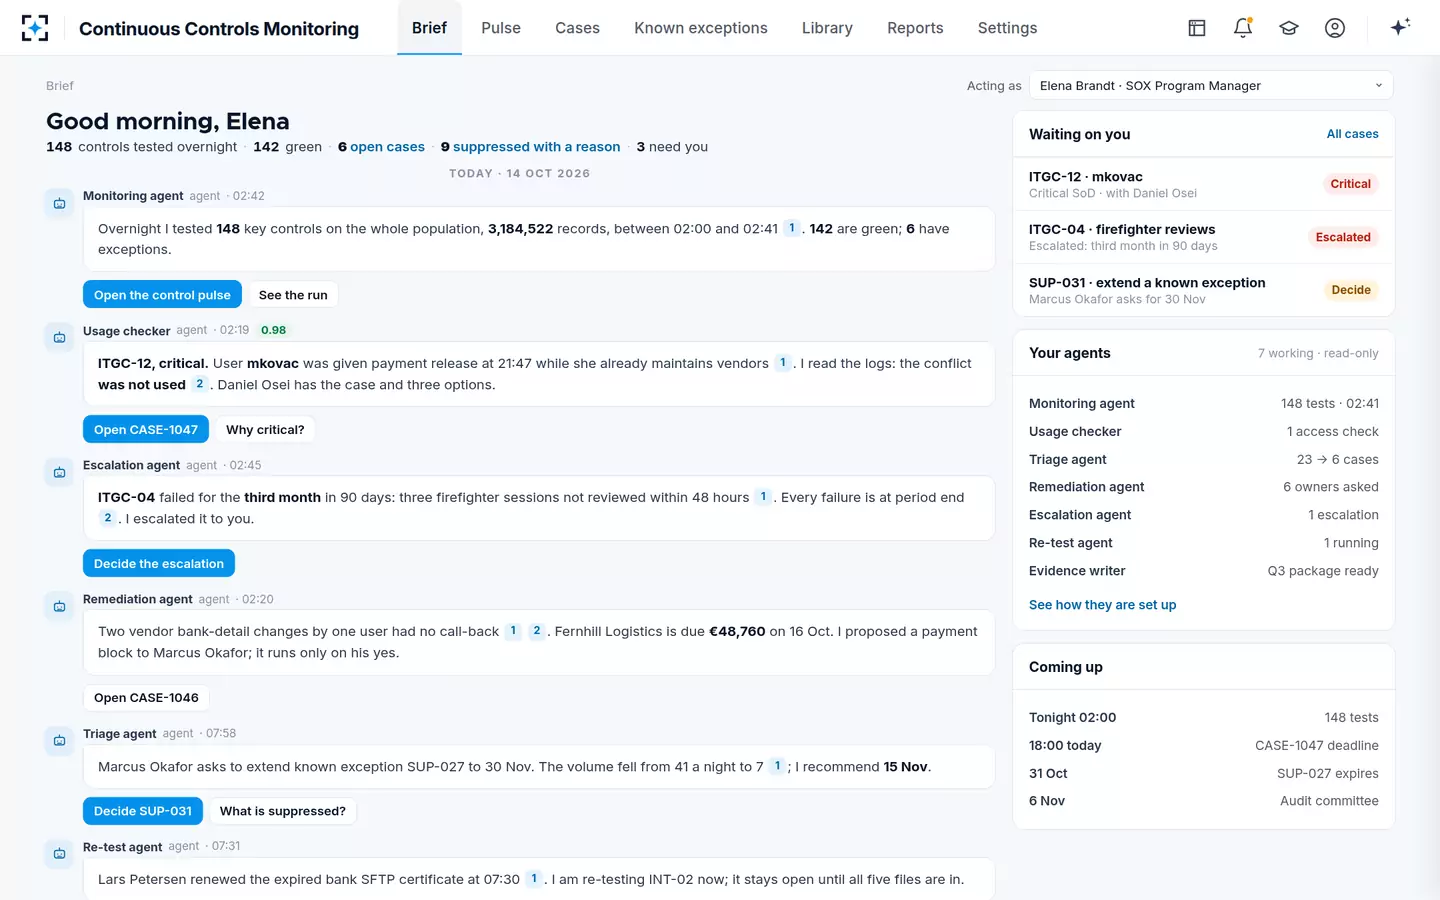1440x900 pixels.
Task: Open the user profile icon
Action: click(1335, 28)
